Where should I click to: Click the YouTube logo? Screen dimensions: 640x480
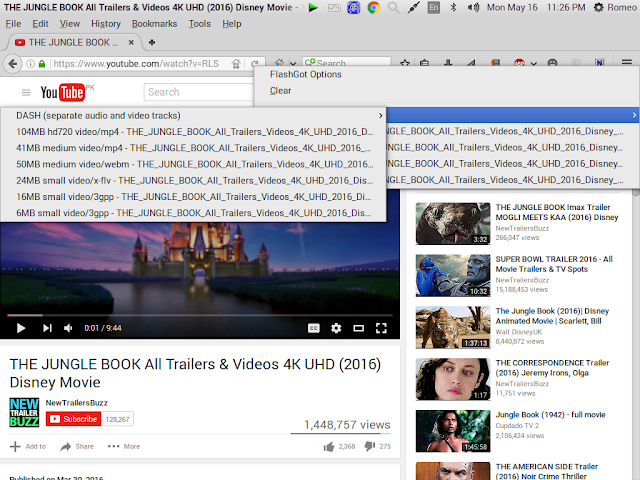point(63,92)
